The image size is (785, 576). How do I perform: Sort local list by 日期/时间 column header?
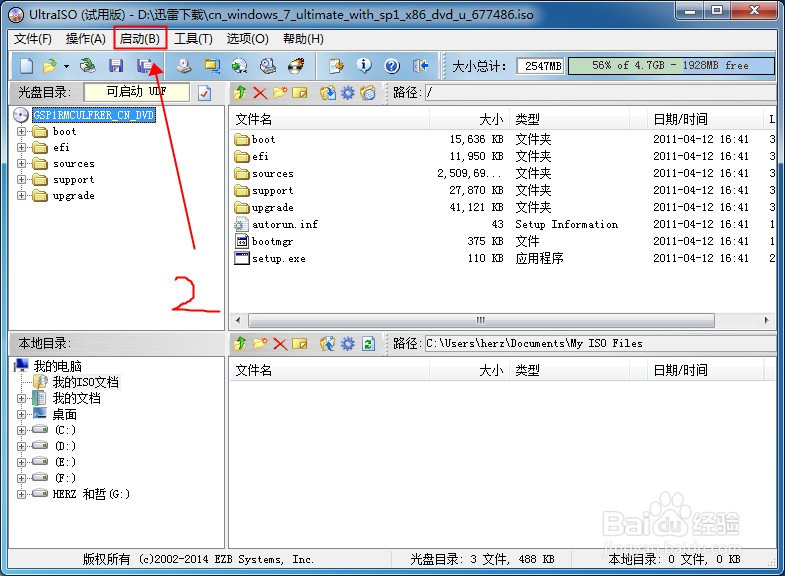(705, 370)
